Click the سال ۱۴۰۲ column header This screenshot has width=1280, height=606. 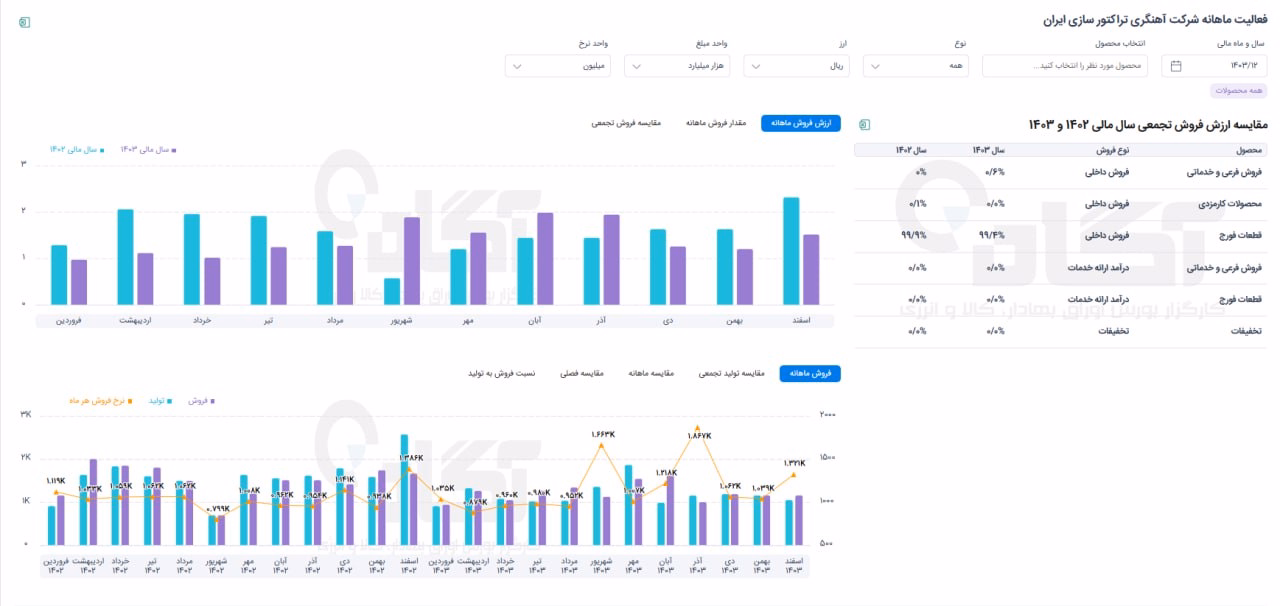point(910,150)
